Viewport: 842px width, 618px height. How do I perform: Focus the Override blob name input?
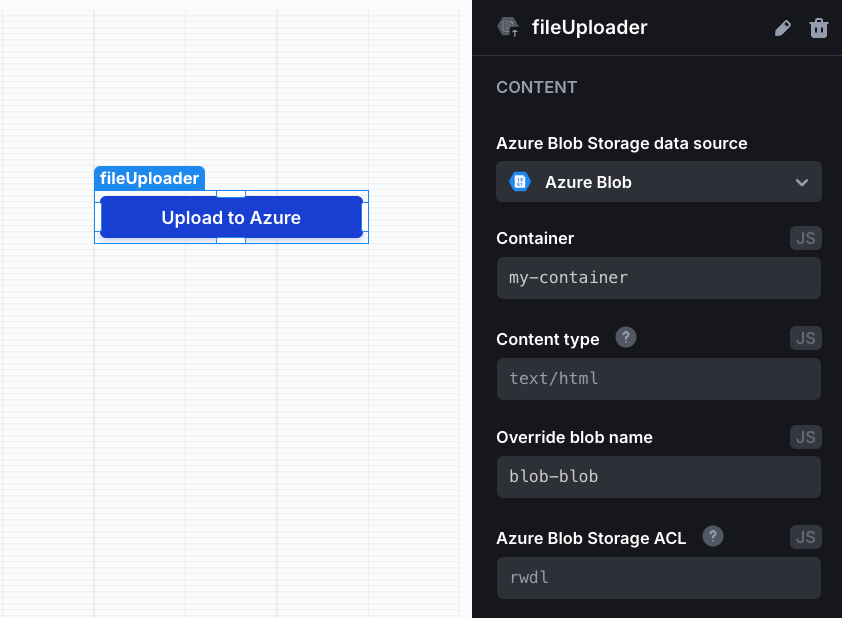click(x=658, y=477)
